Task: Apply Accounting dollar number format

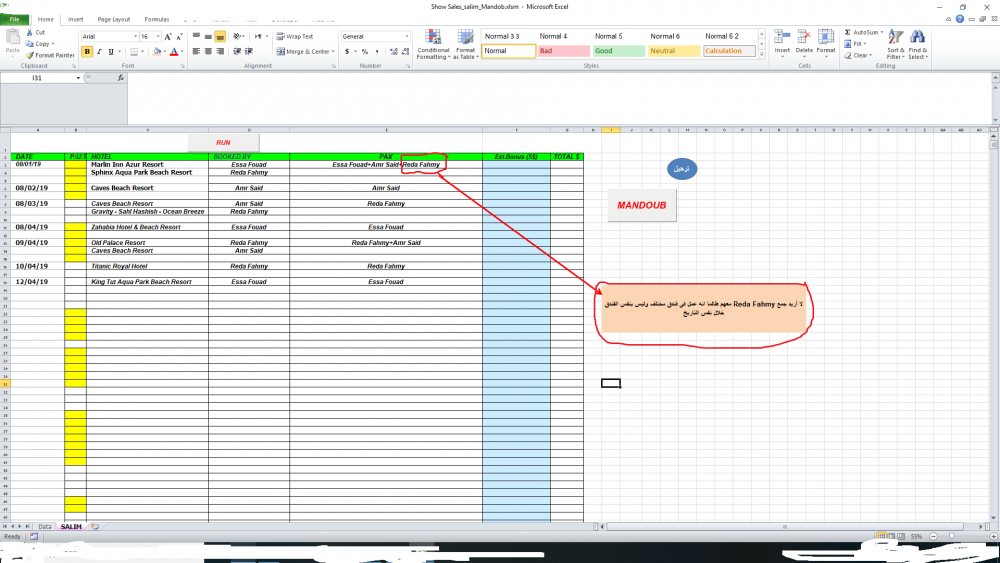Action: [347, 52]
